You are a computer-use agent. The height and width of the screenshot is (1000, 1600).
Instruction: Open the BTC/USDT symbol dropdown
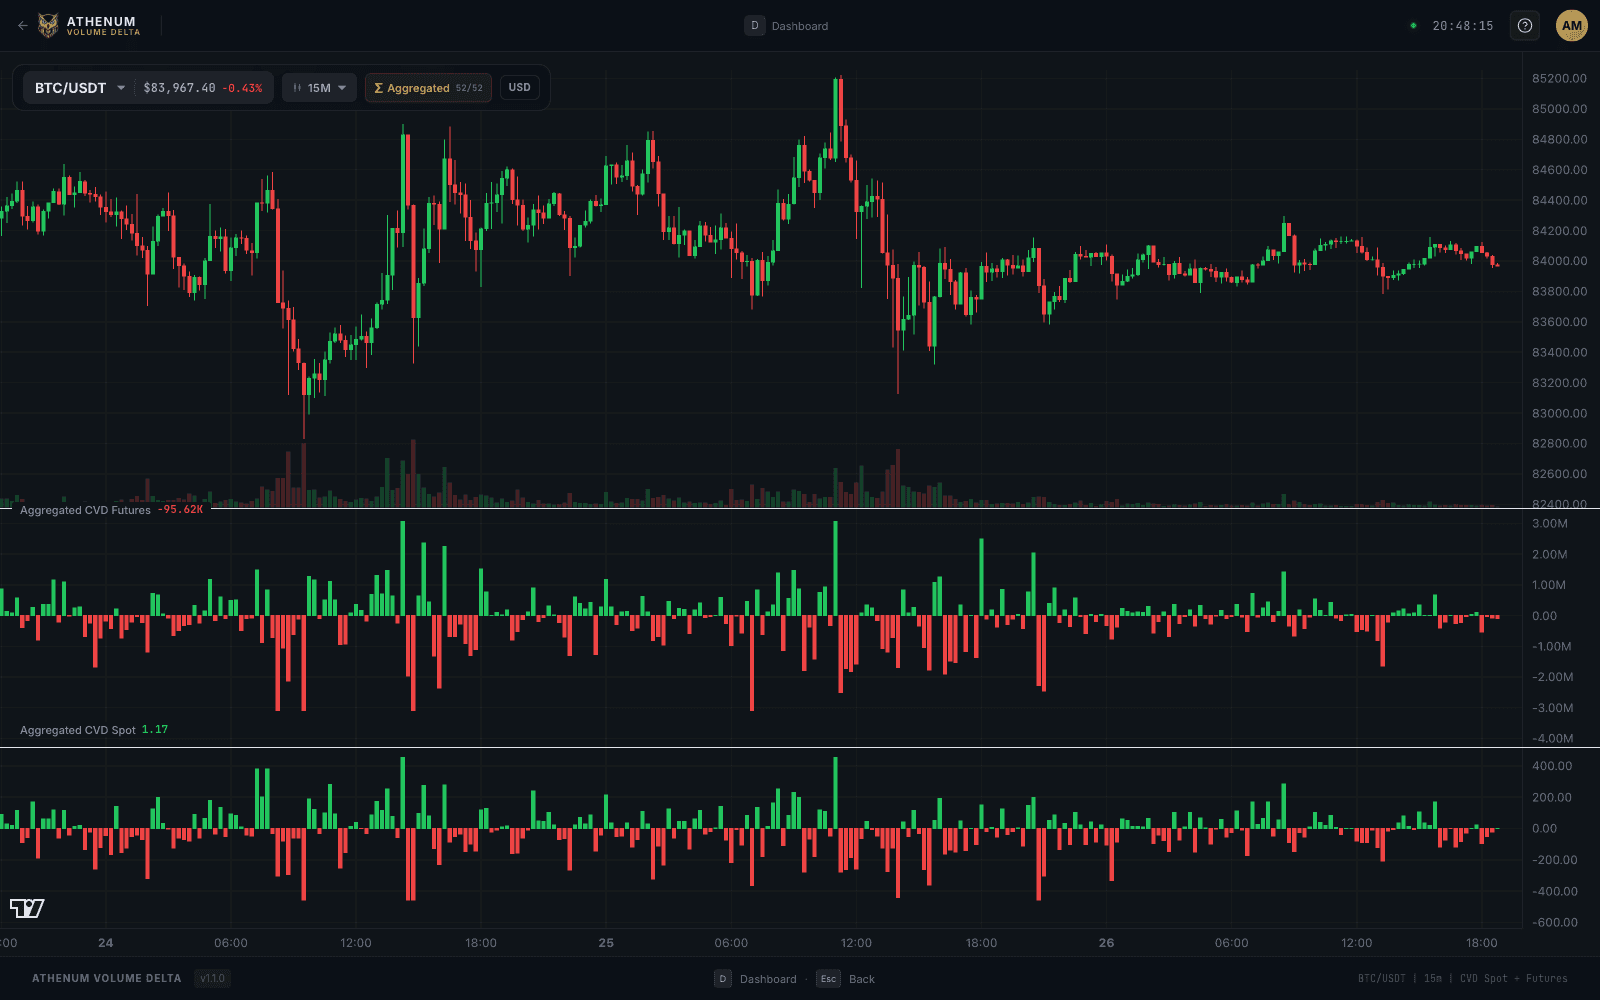pos(79,88)
